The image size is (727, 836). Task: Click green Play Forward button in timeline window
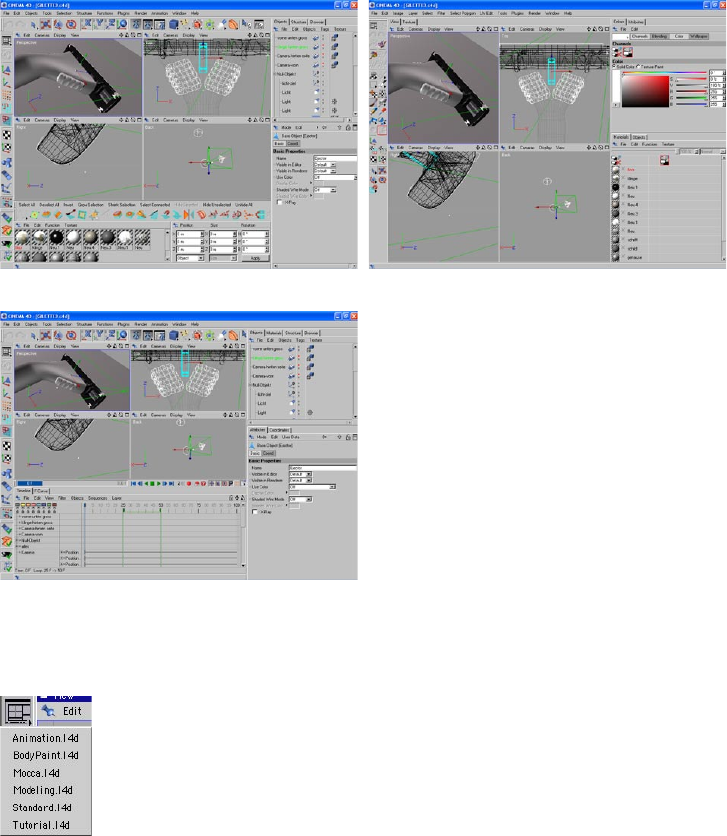click(x=158, y=484)
